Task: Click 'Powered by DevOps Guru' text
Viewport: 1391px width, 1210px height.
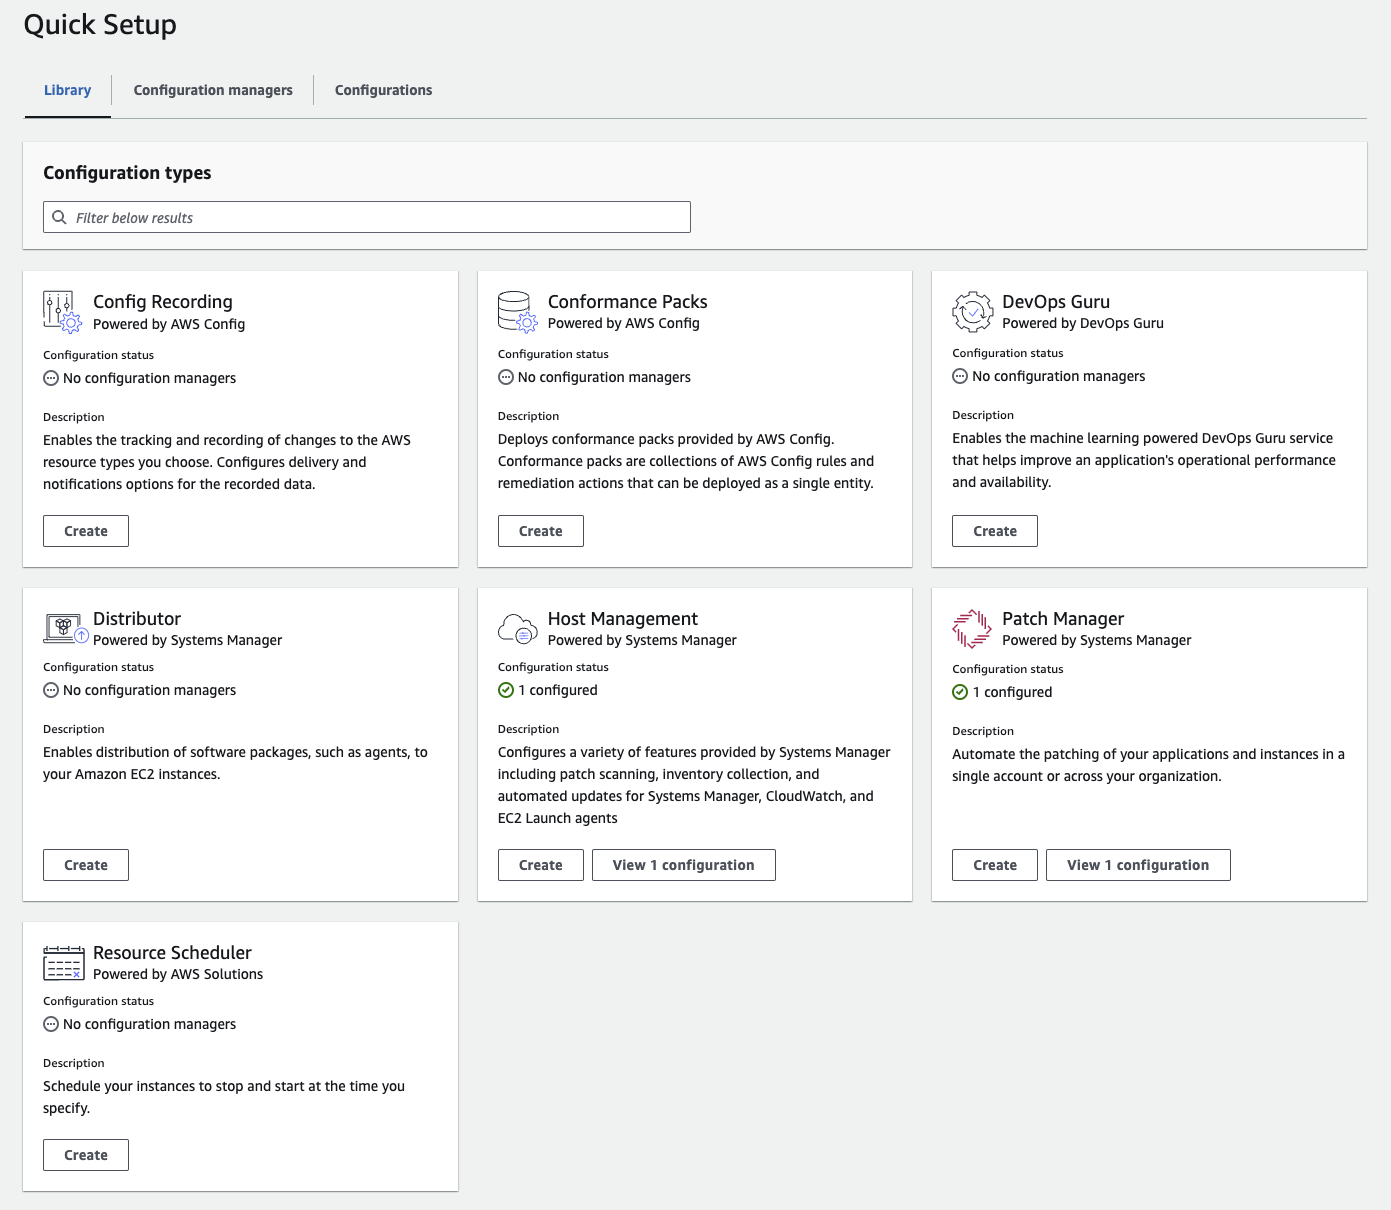Action: 1083,323
